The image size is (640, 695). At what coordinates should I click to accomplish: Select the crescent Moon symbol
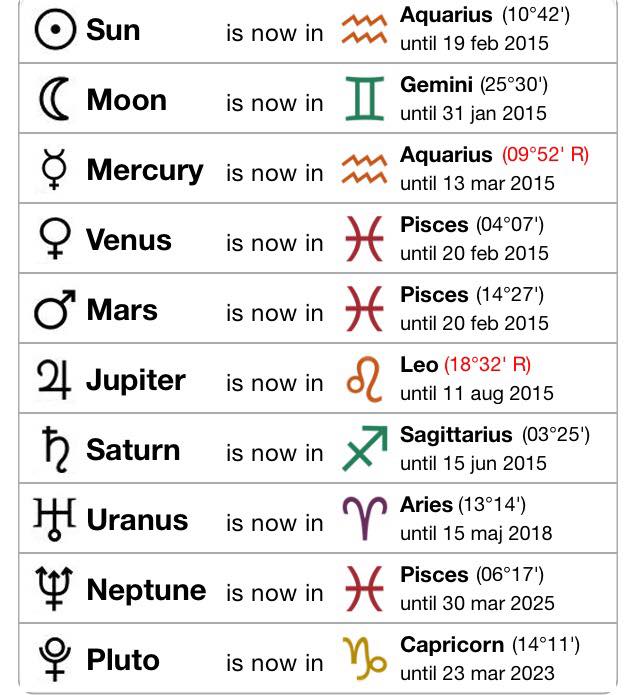tap(55, 99)
